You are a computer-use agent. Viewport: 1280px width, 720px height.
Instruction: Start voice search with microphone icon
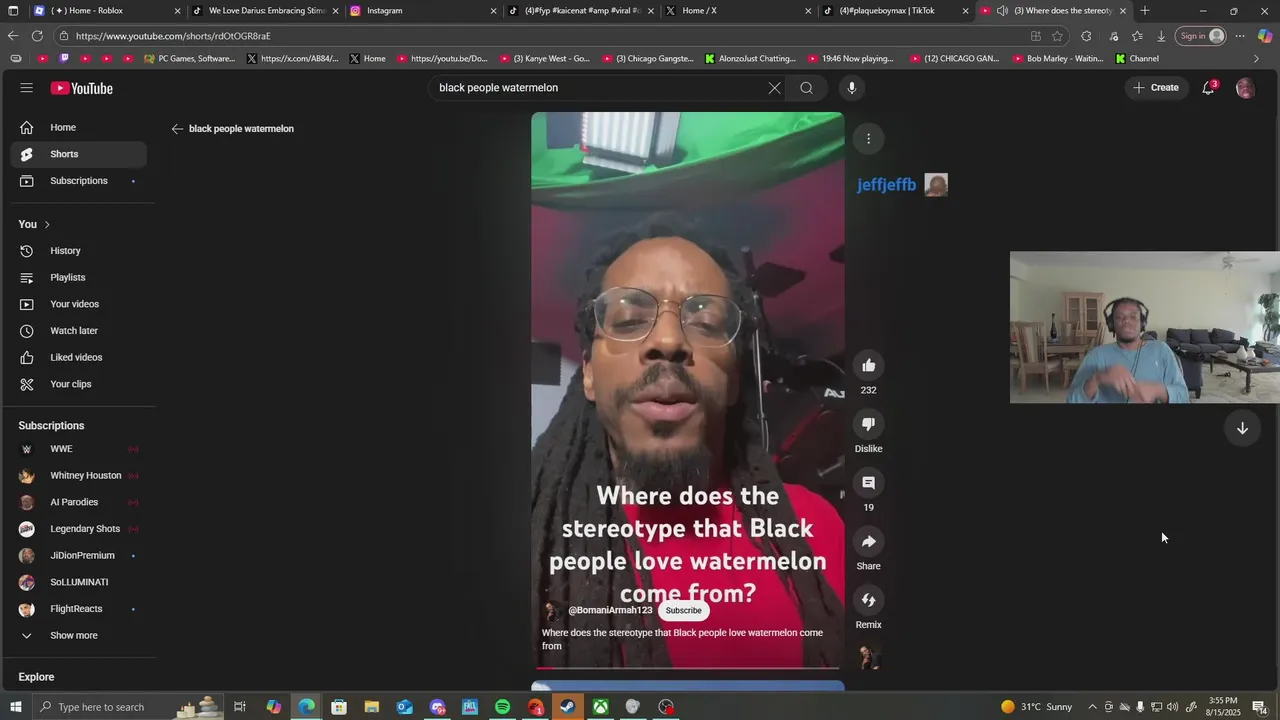point(852,88)
